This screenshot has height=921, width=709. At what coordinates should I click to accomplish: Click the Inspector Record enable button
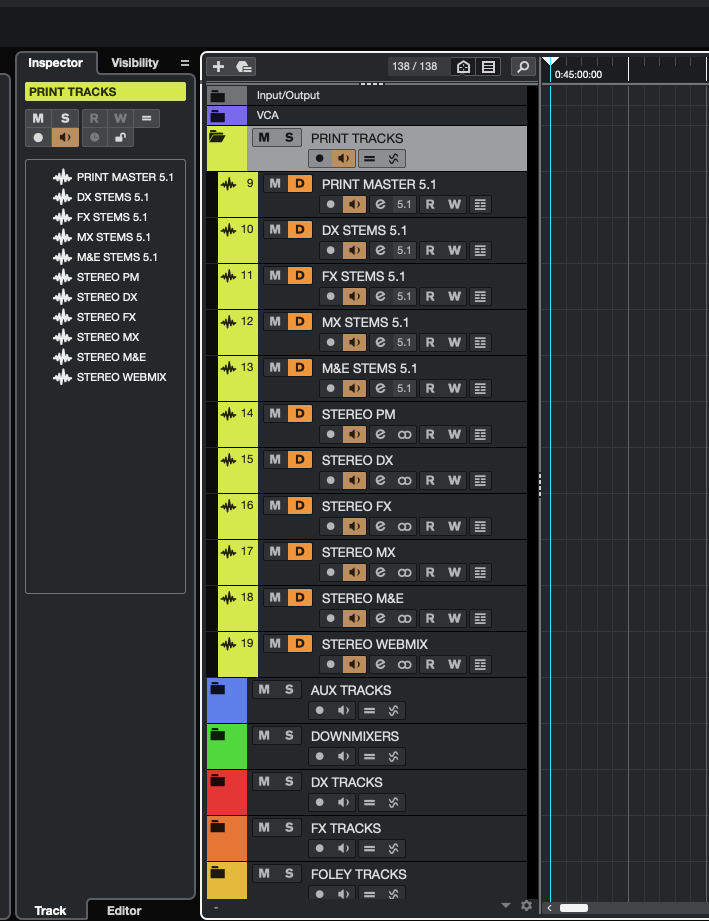pyautogui.click(x=38, y=137)
